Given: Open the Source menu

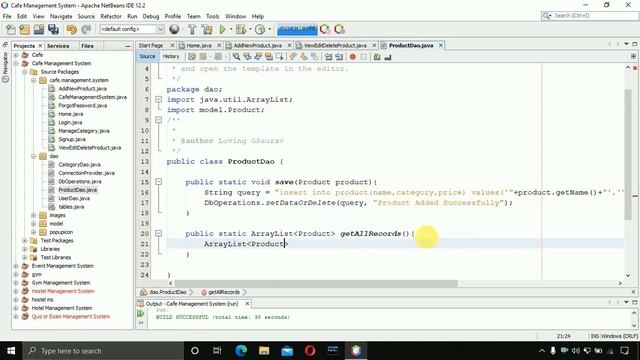Looking at the screenshot, I should pos(86,16).
